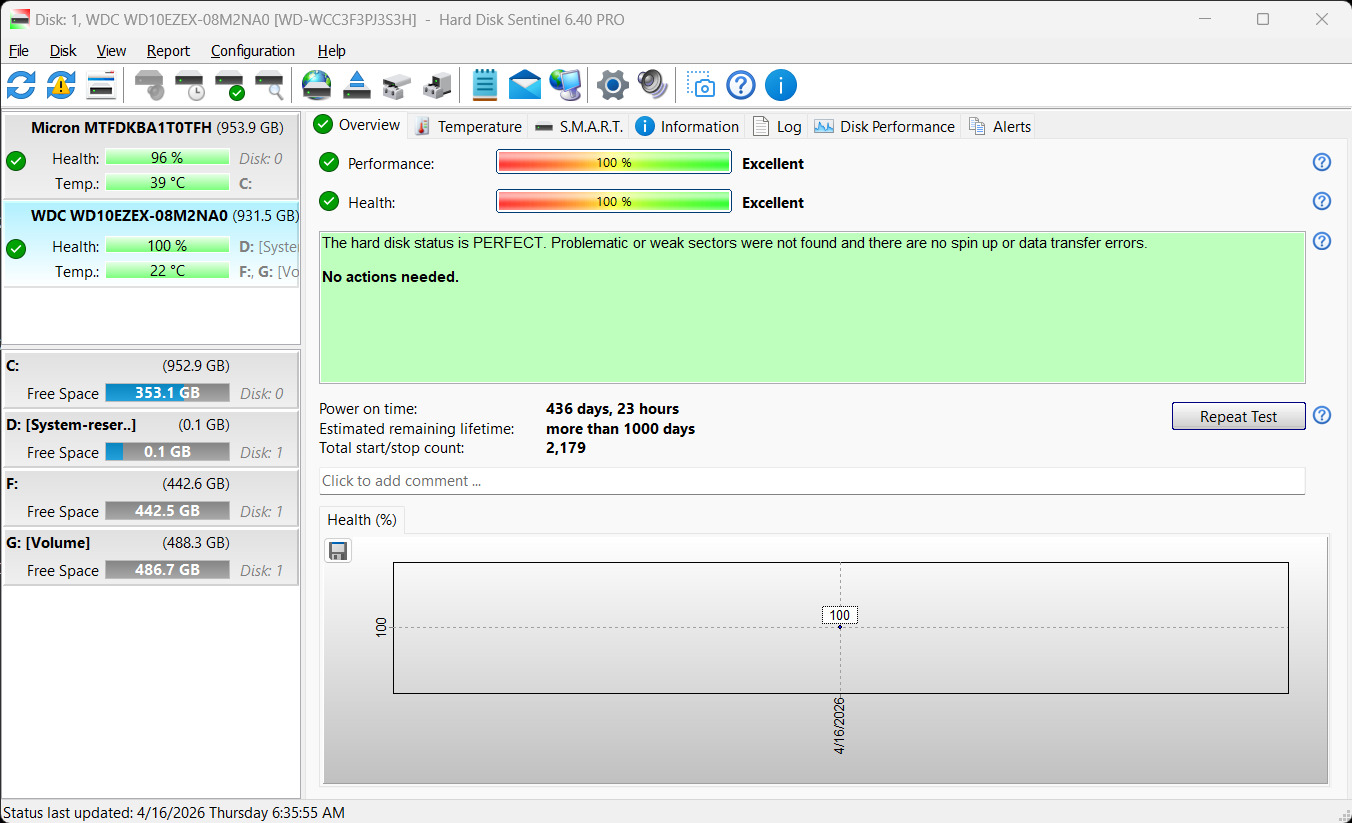Screen dimensions: 1352x823
Task: Click the 'Status last updated' status bar text
Action: pos(174,813)
